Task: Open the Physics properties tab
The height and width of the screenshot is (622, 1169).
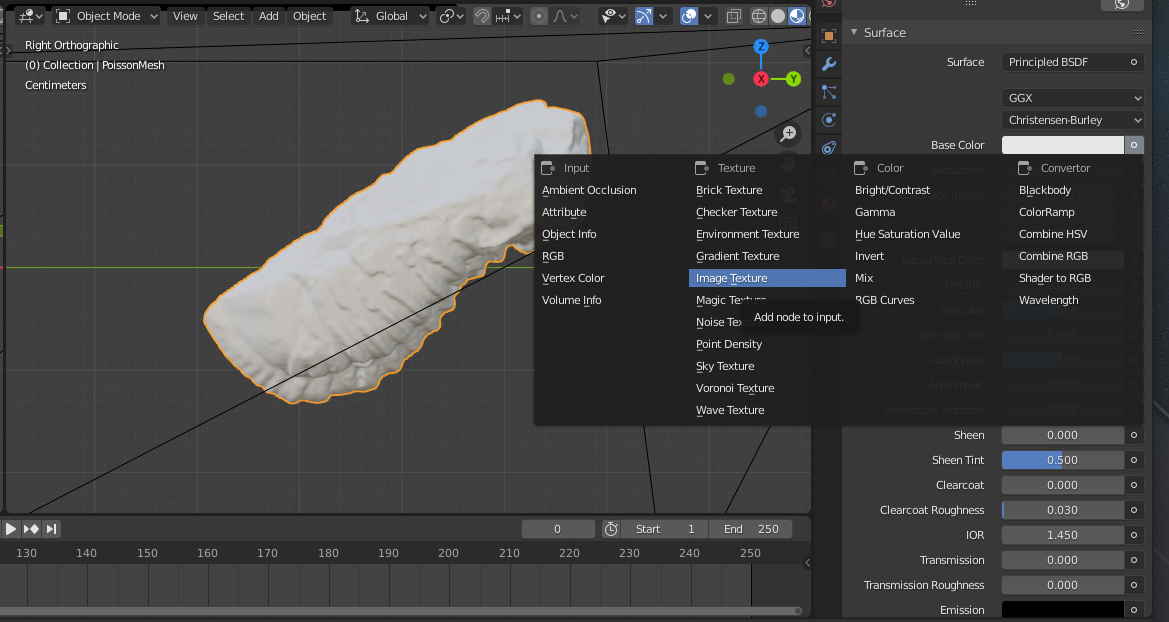Action: click(828, 120)
